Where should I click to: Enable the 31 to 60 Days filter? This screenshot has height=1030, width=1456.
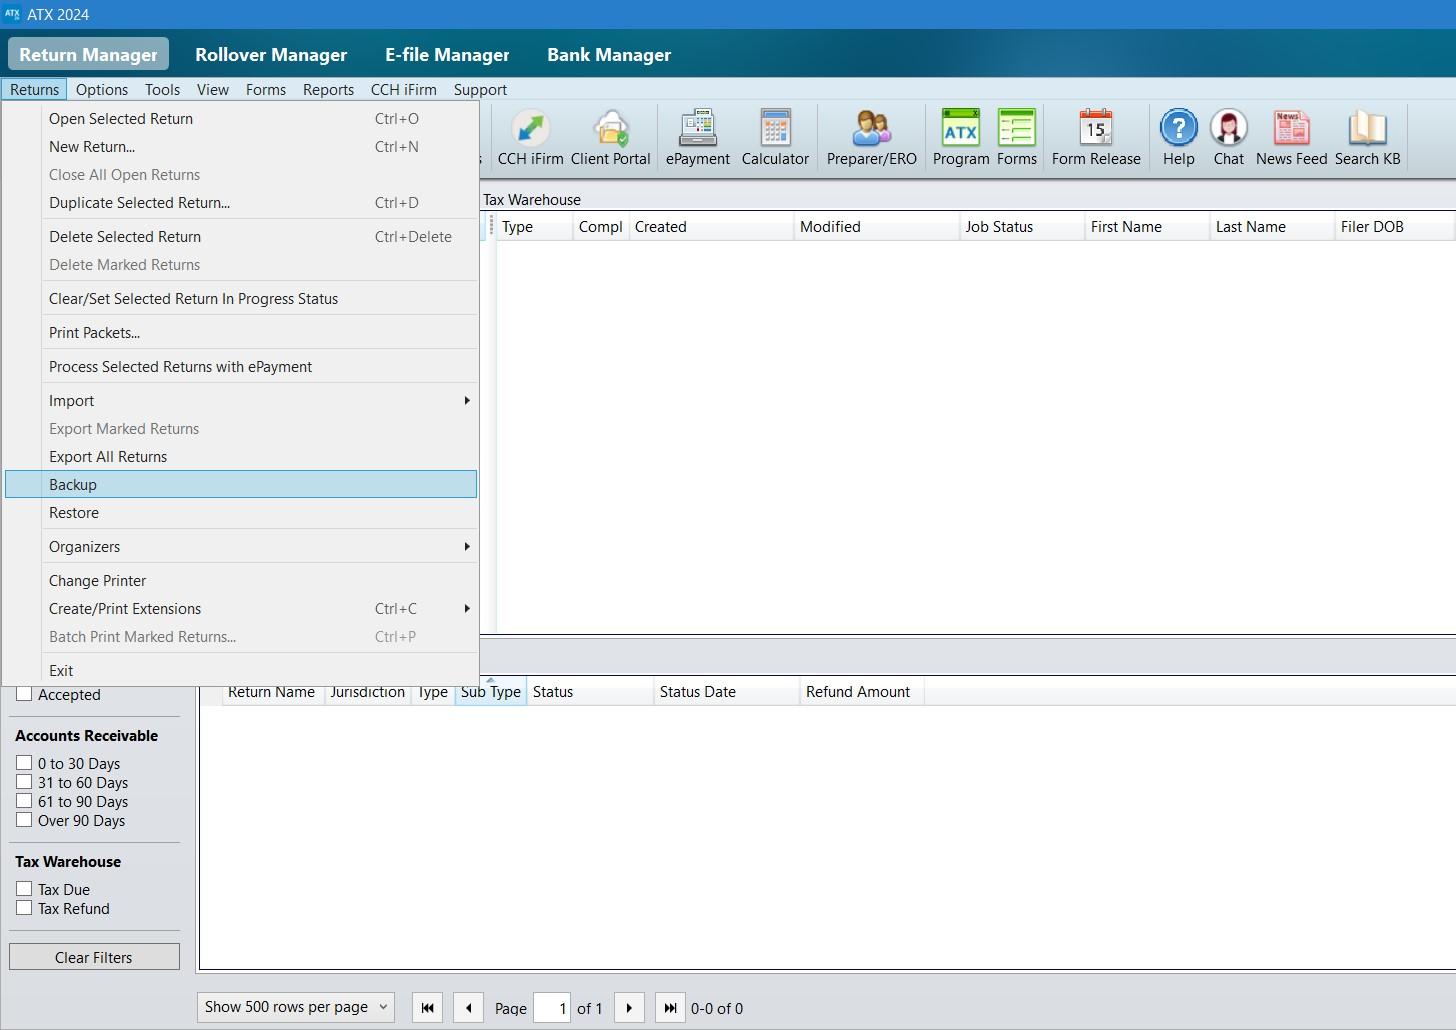[24, 782]
